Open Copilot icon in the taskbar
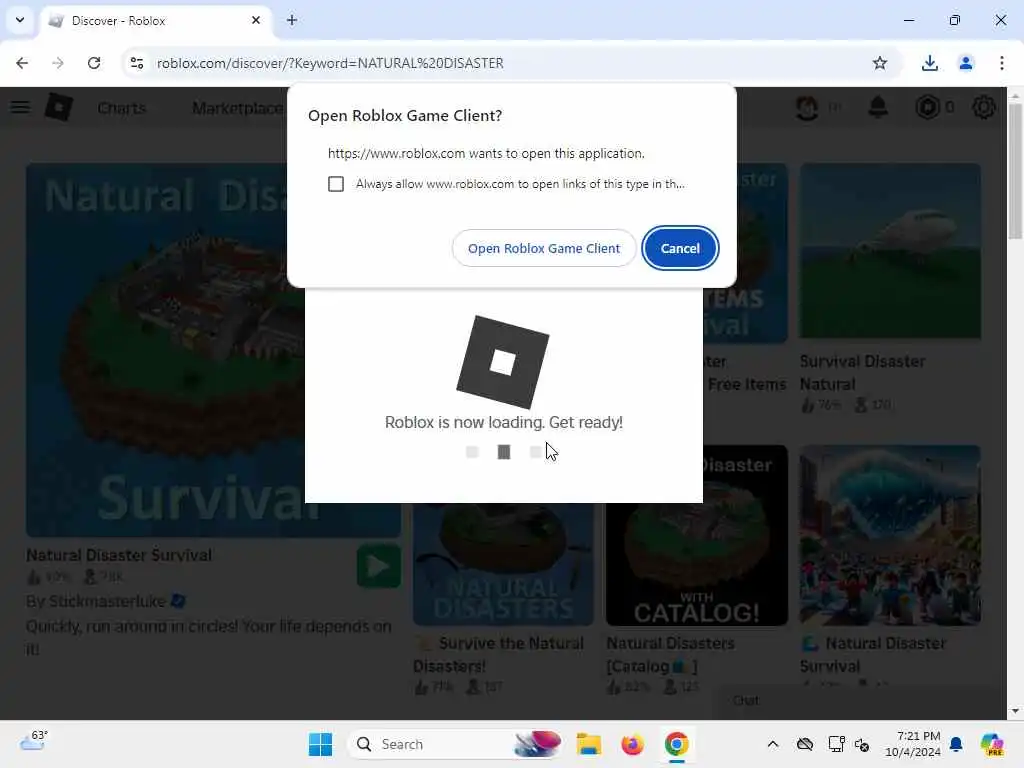Viewport: 1024px width, 768px height. click(x=992, y=744)
